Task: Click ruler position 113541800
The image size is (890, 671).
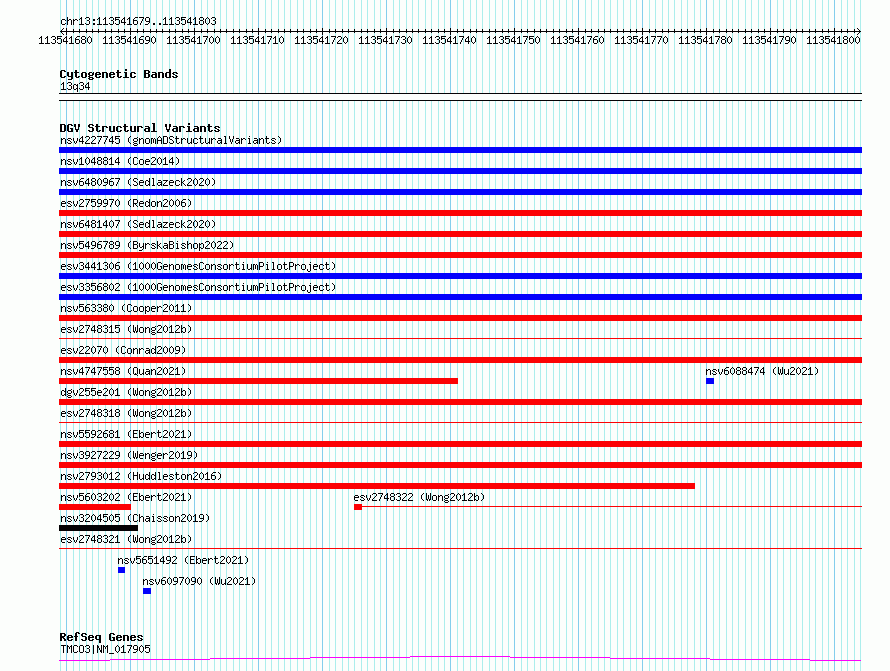Action: [833, 40]
